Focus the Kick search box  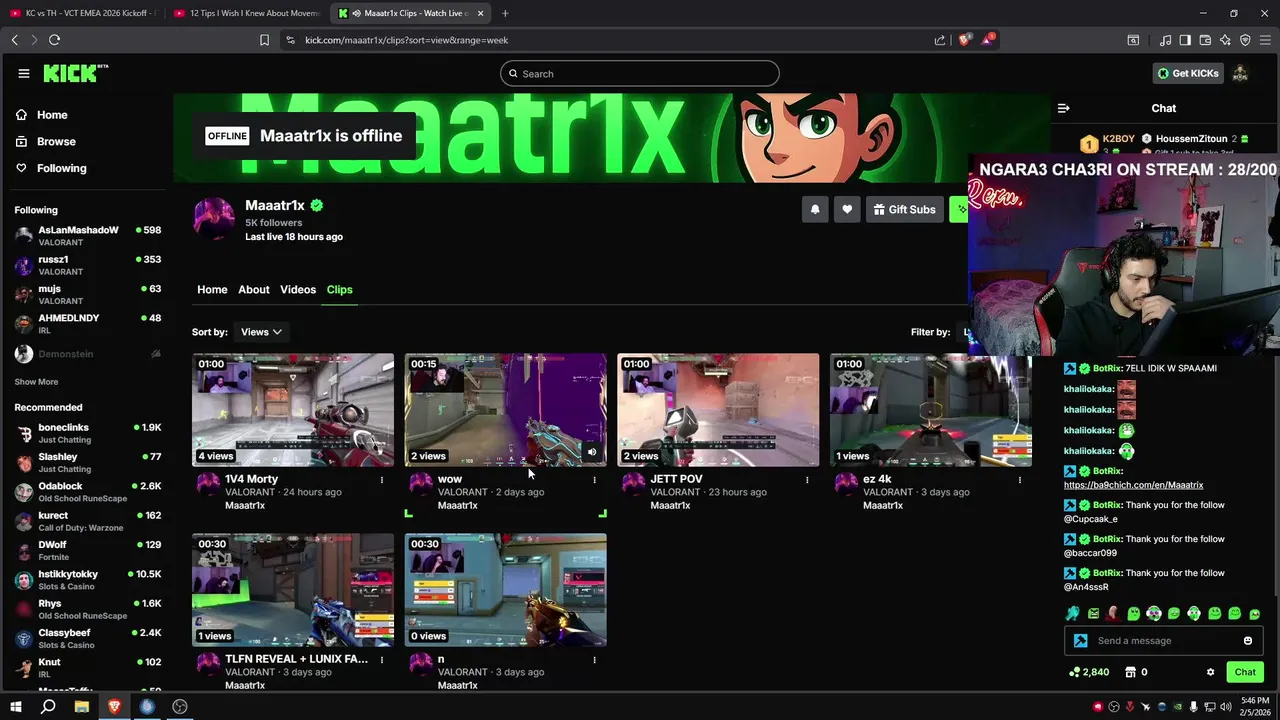tap(640, 74)
